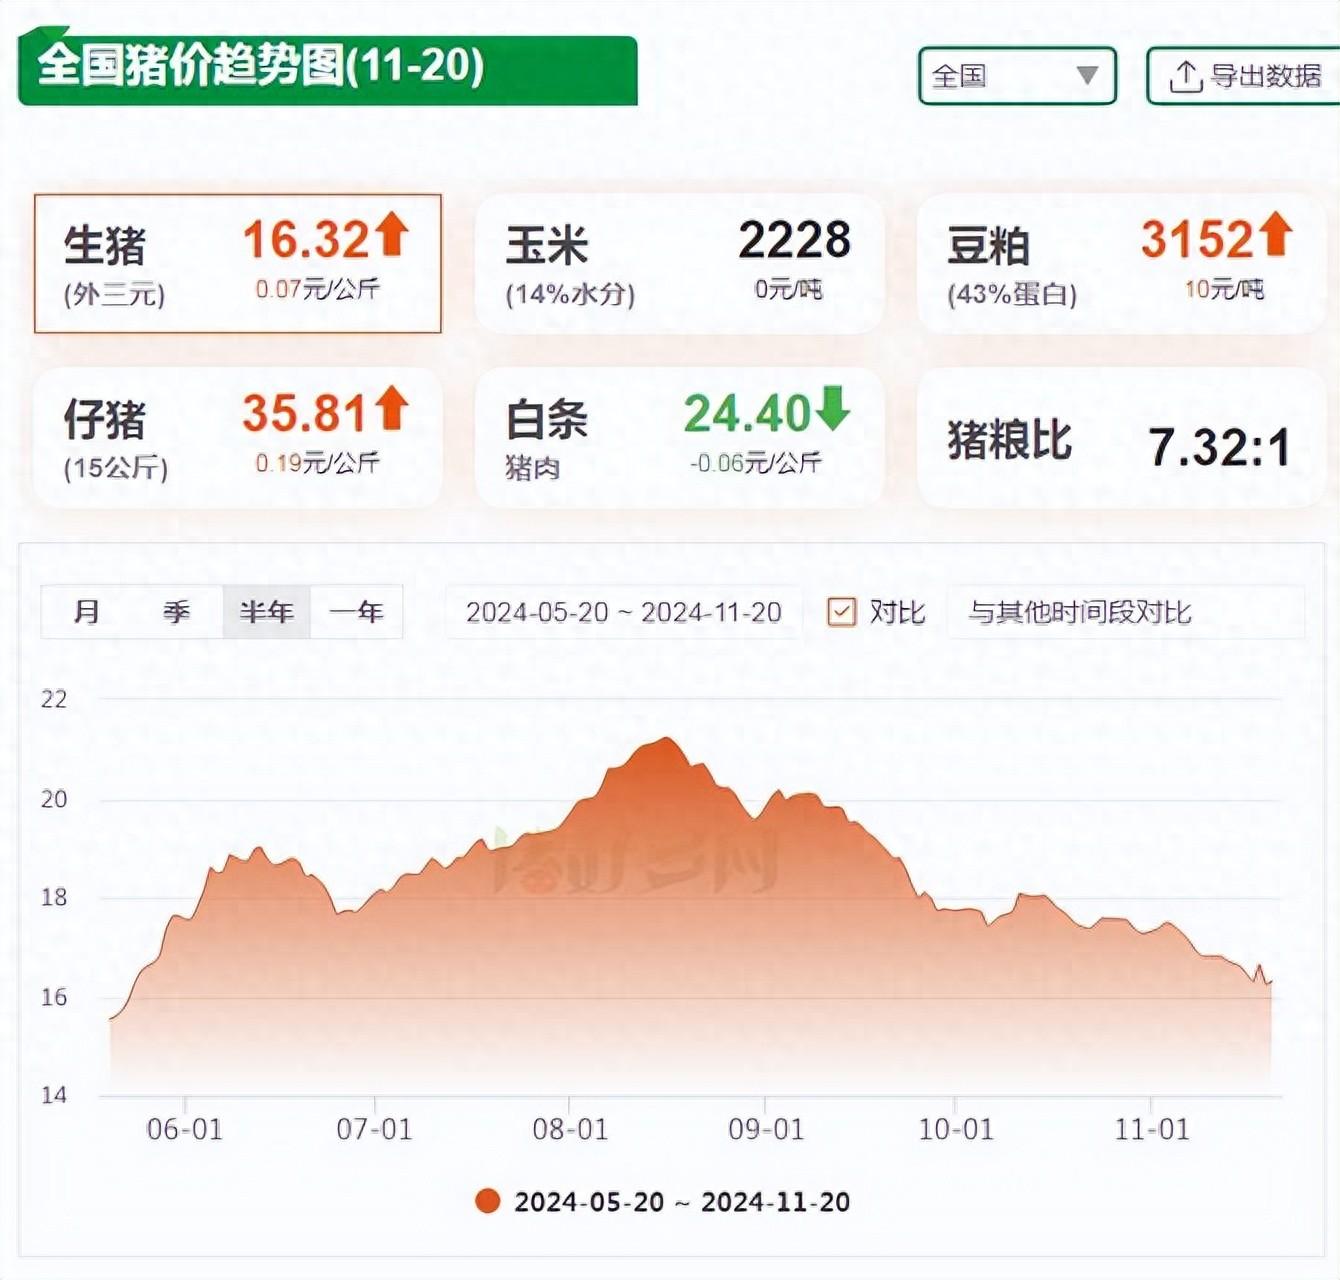Click the 3152 soybean meal price value
The width and height of the screenshot is (1340, 1280).
pyautogui.click(x=1197, y=240)
